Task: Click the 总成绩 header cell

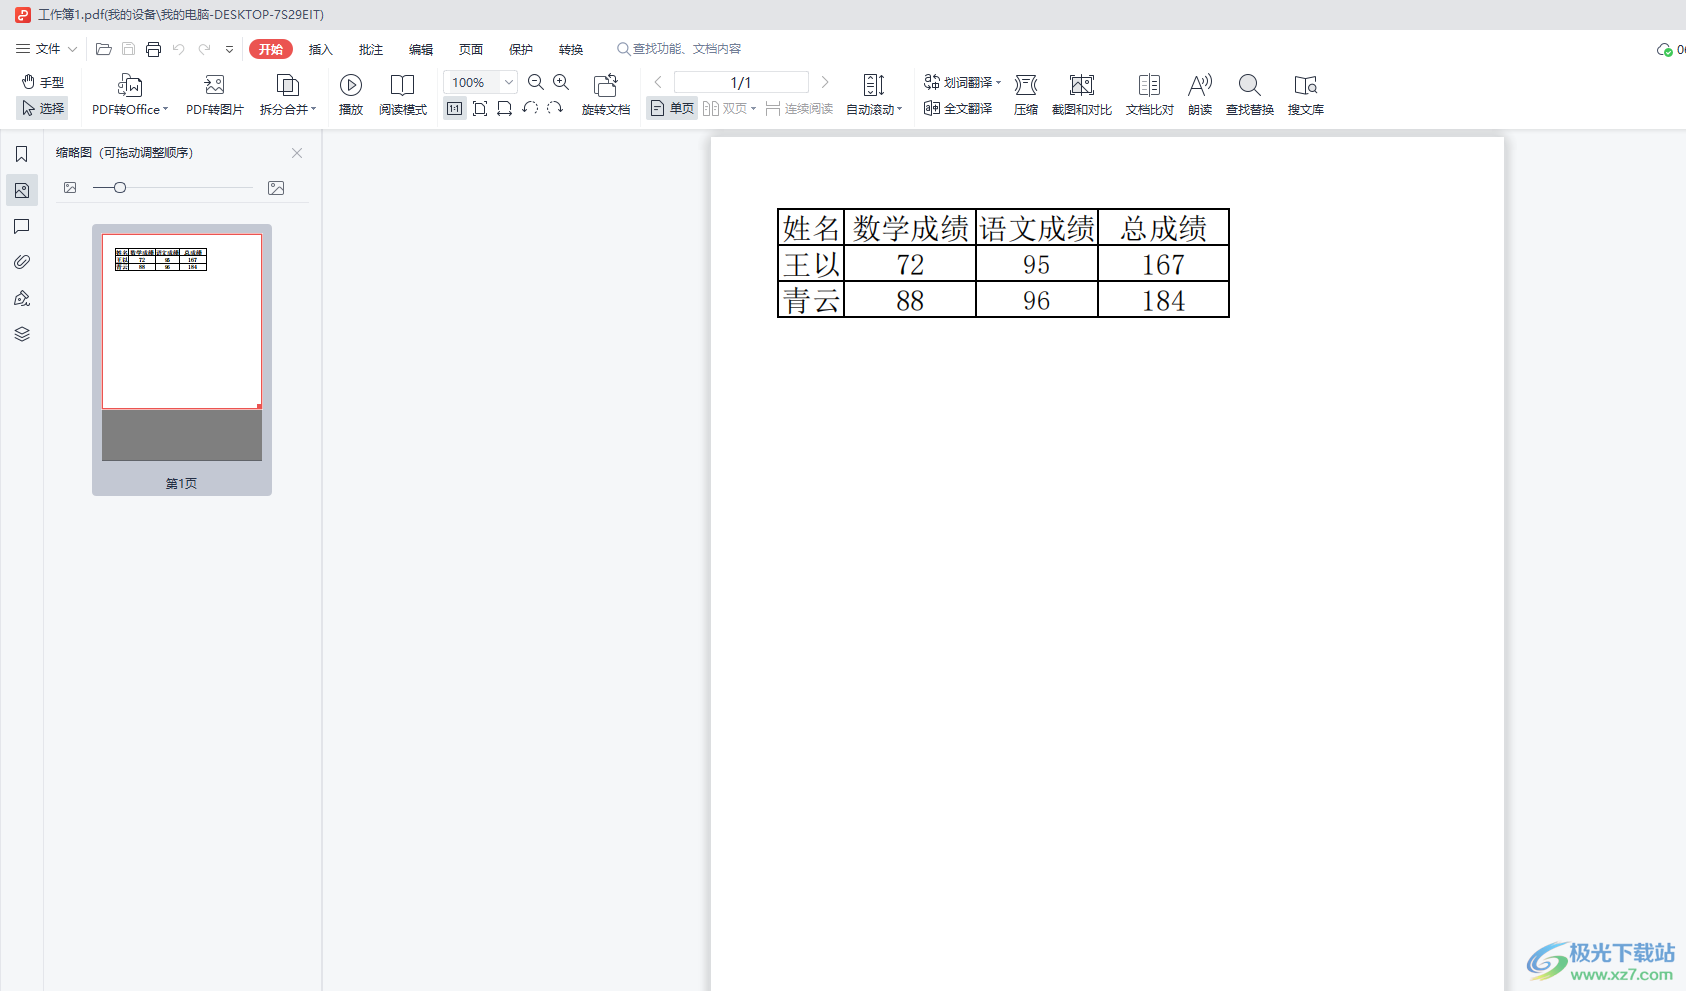Action: click(x=1163, y=228)
